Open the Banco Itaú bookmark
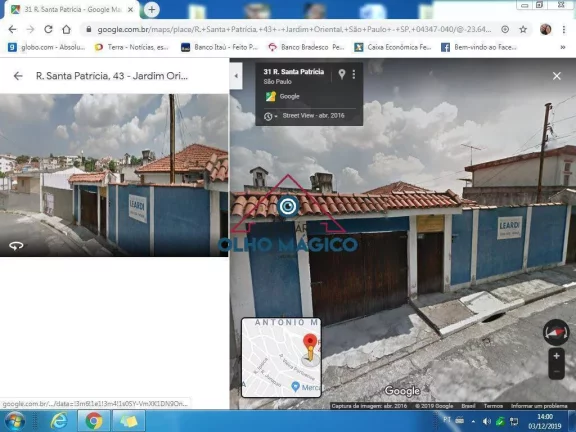Image resolution: width=576 pixels, height=432 pixels. click(x=219, y=47)
